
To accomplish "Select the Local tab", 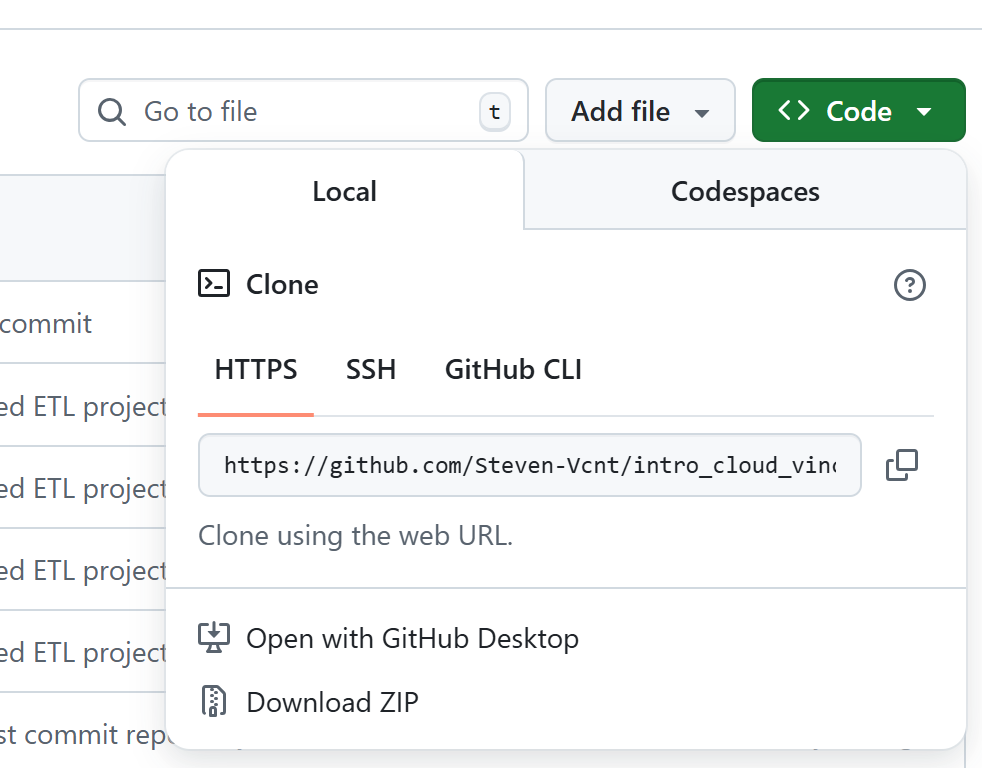I will [344, 192].
